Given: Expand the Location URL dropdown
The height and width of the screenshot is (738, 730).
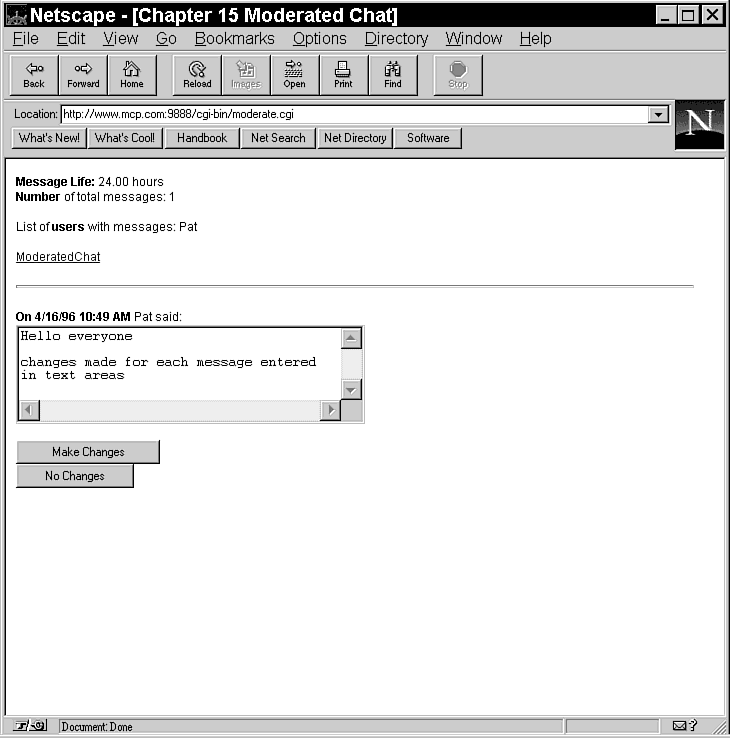Looking at the screenshot, I should 658,115.
